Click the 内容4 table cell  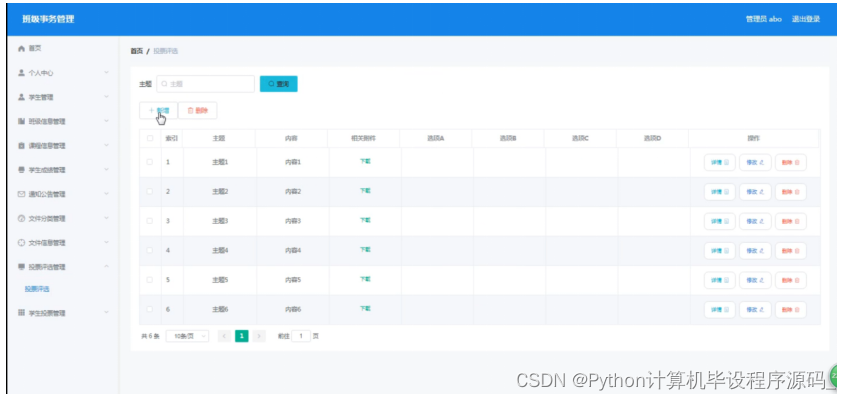[293, 251]
